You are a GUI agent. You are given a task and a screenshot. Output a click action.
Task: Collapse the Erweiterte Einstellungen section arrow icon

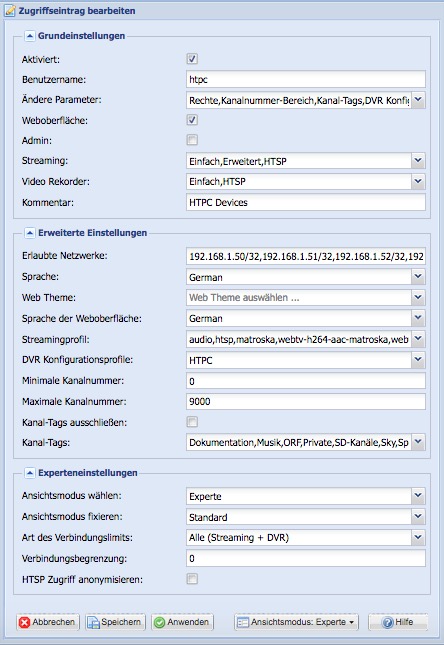coord(30,233)
